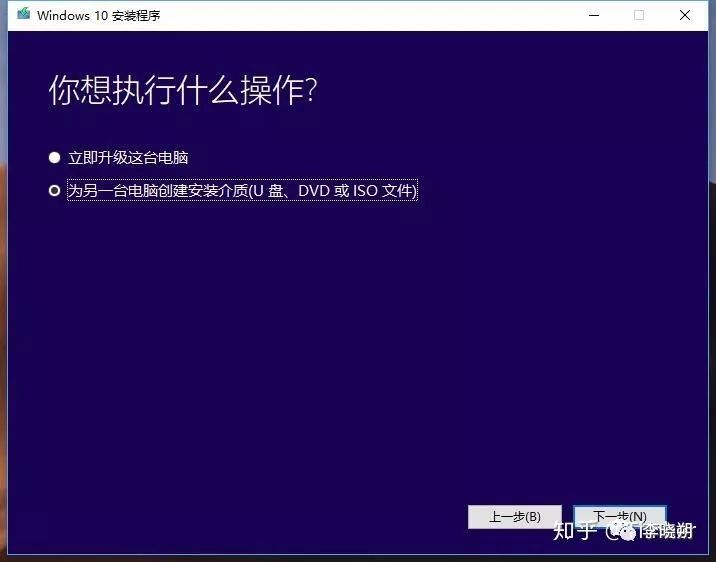Click the 下一步(N) next button
This screenshot has height=562, width=716.
coord(620,516)
